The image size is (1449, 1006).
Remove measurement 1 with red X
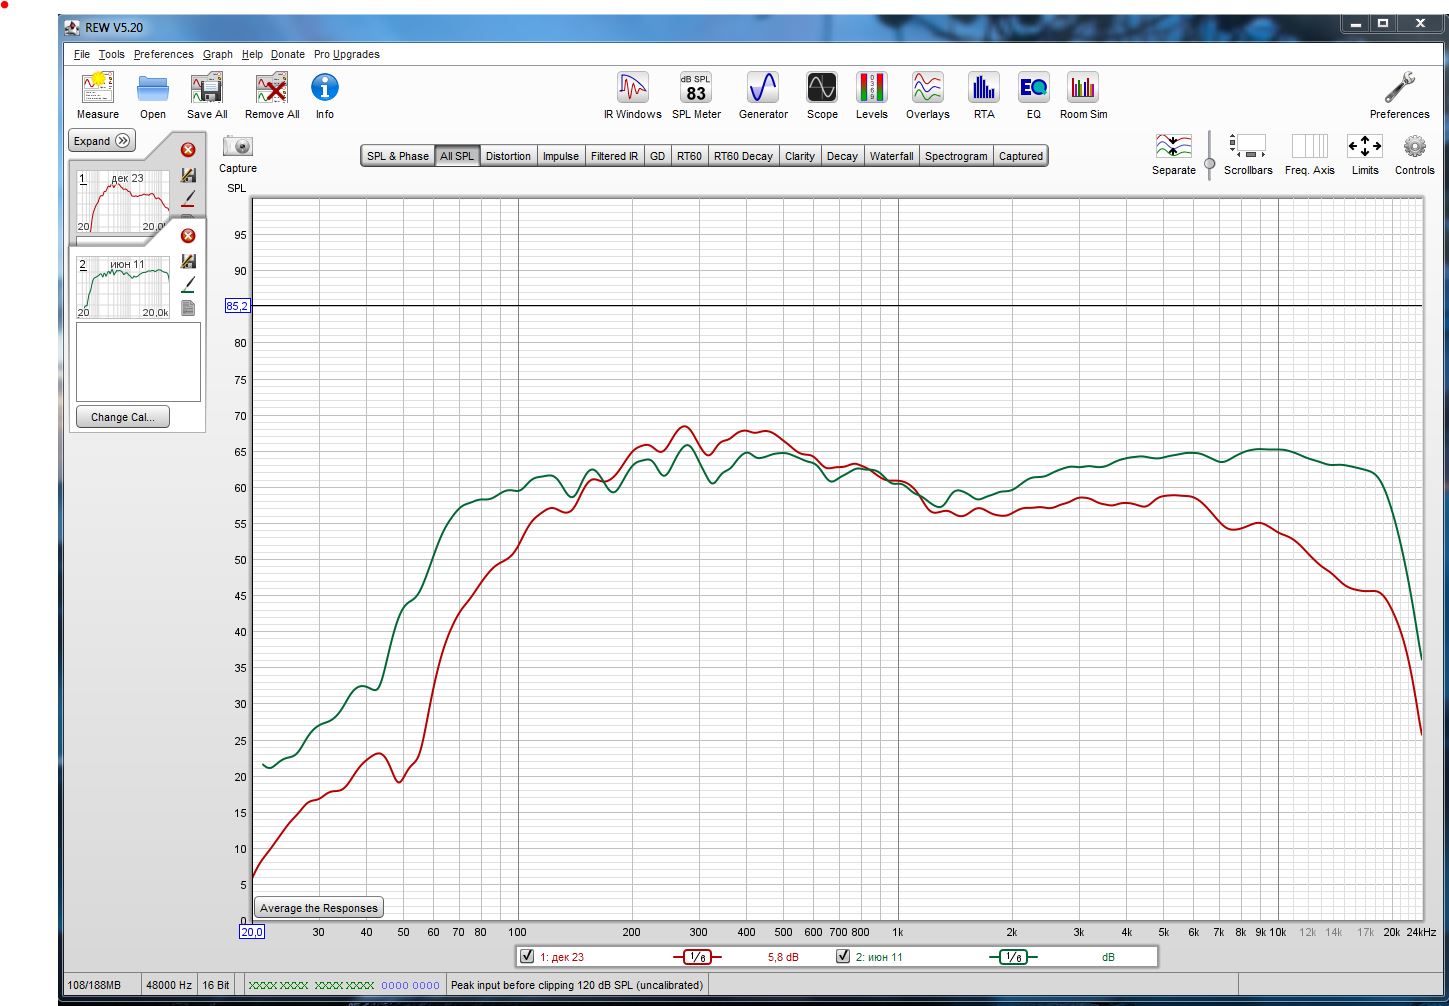click(188, 150)
